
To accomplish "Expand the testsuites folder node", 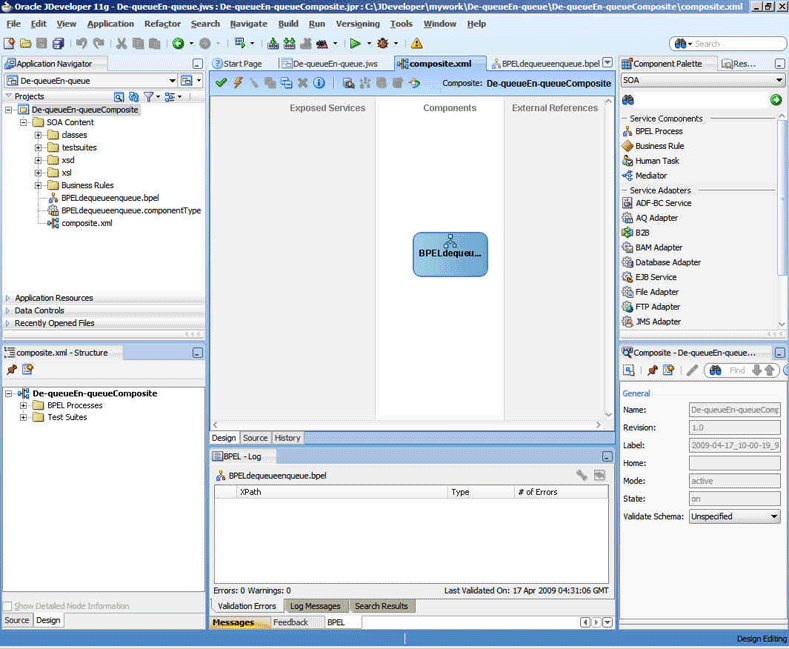I will click(38, 147).
